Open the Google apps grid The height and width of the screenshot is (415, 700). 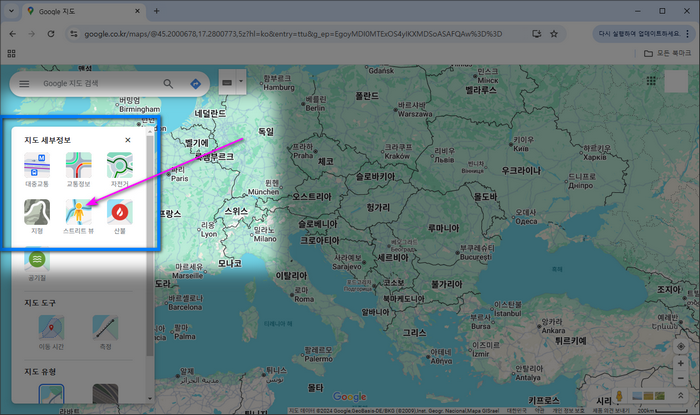651,81
